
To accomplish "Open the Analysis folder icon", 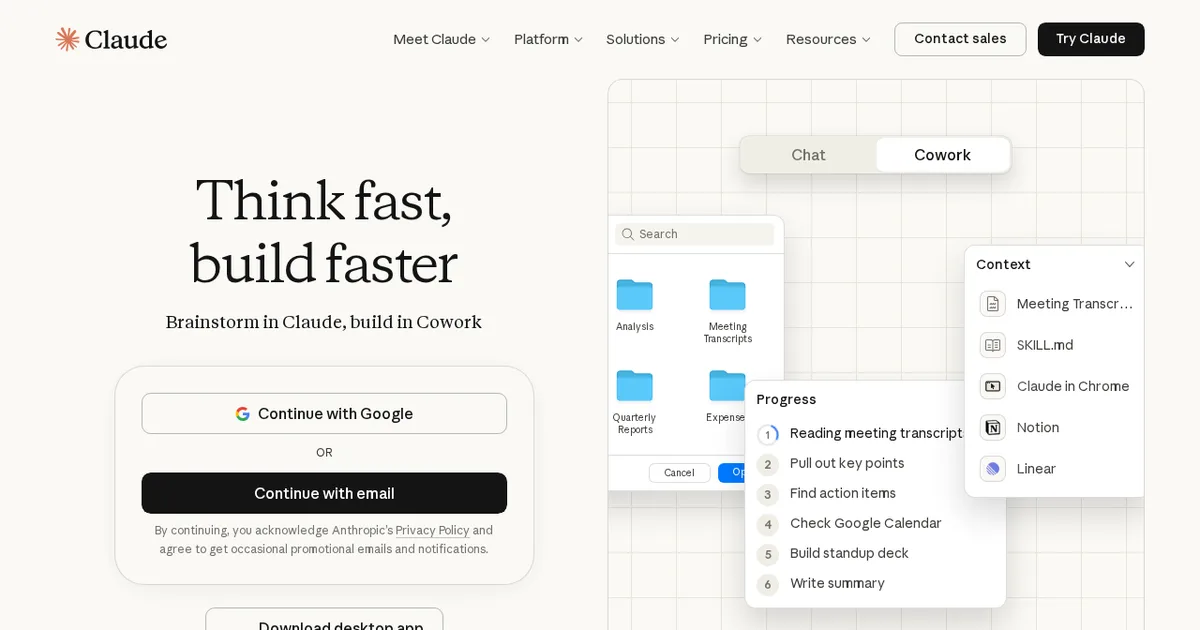I will 635,295.
